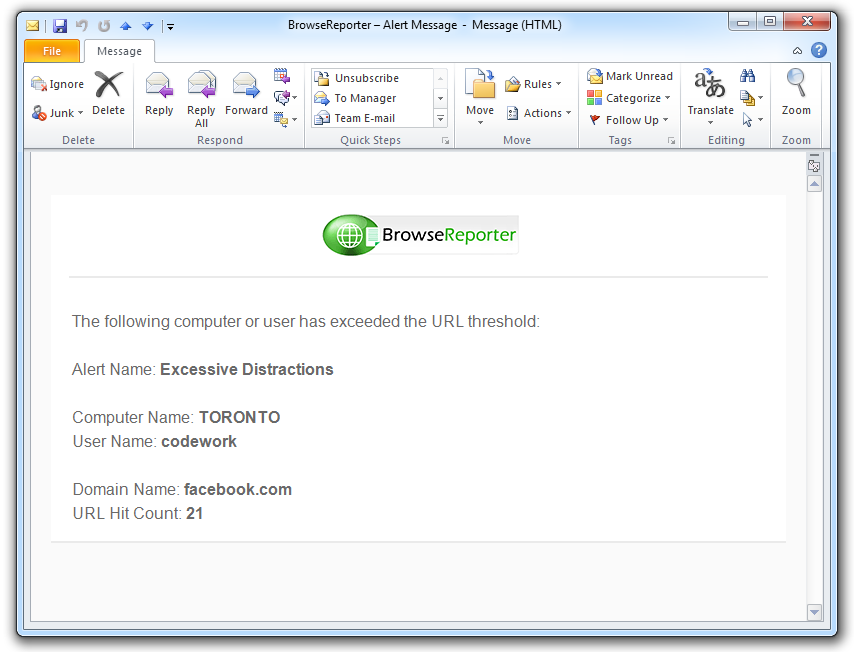Image resolution: width=854 pixels, height=653 pixels.
Task: Open the Related items dropdown
Action: tap(752, 98)
